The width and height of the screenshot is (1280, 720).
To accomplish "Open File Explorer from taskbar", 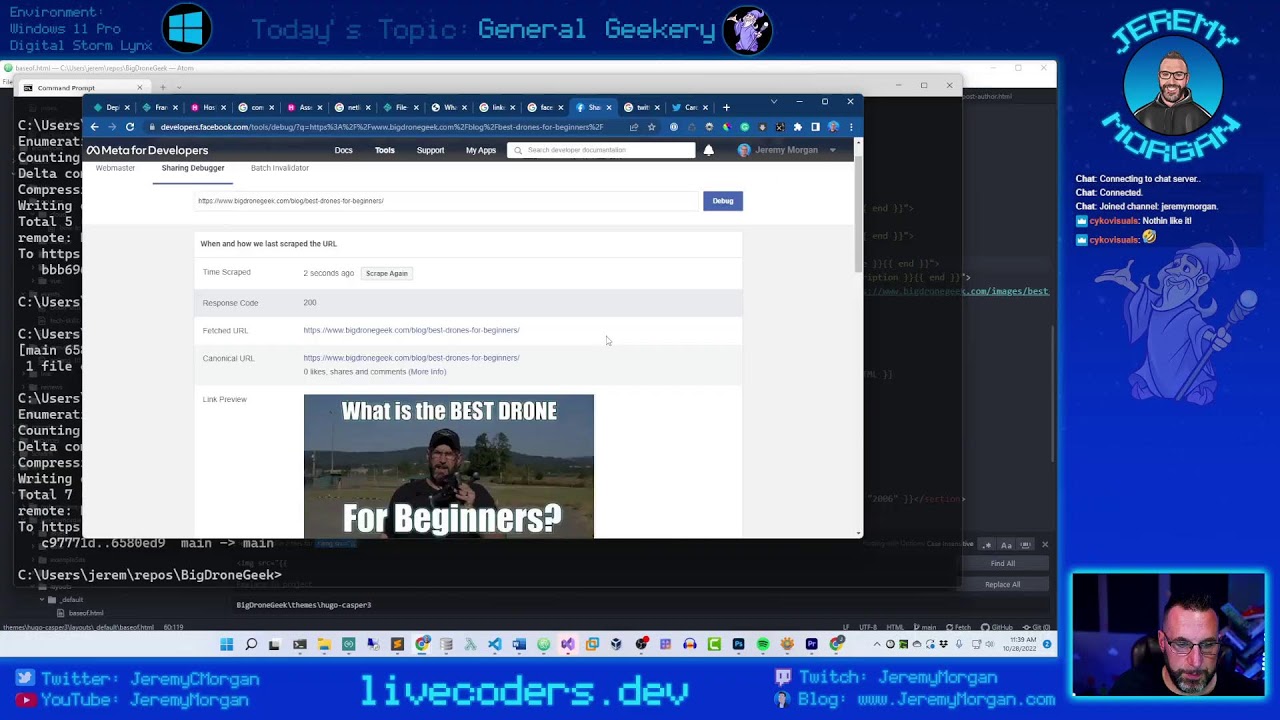I will [324, 644].
